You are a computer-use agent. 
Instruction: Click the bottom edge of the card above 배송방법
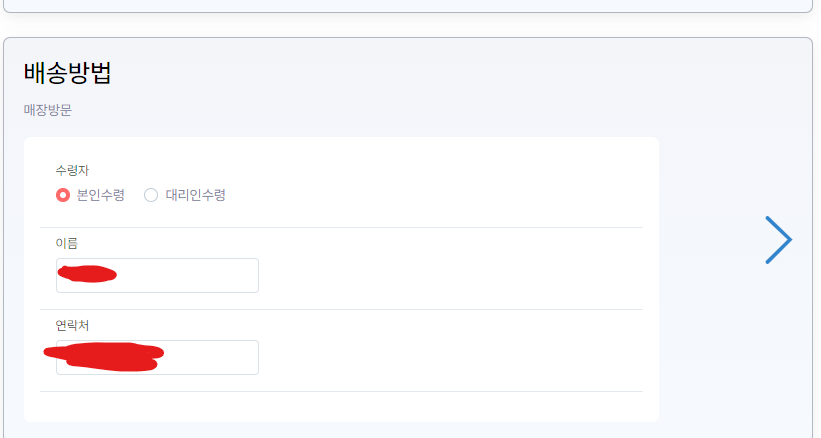pyautogui.click(x=408, y=12)
